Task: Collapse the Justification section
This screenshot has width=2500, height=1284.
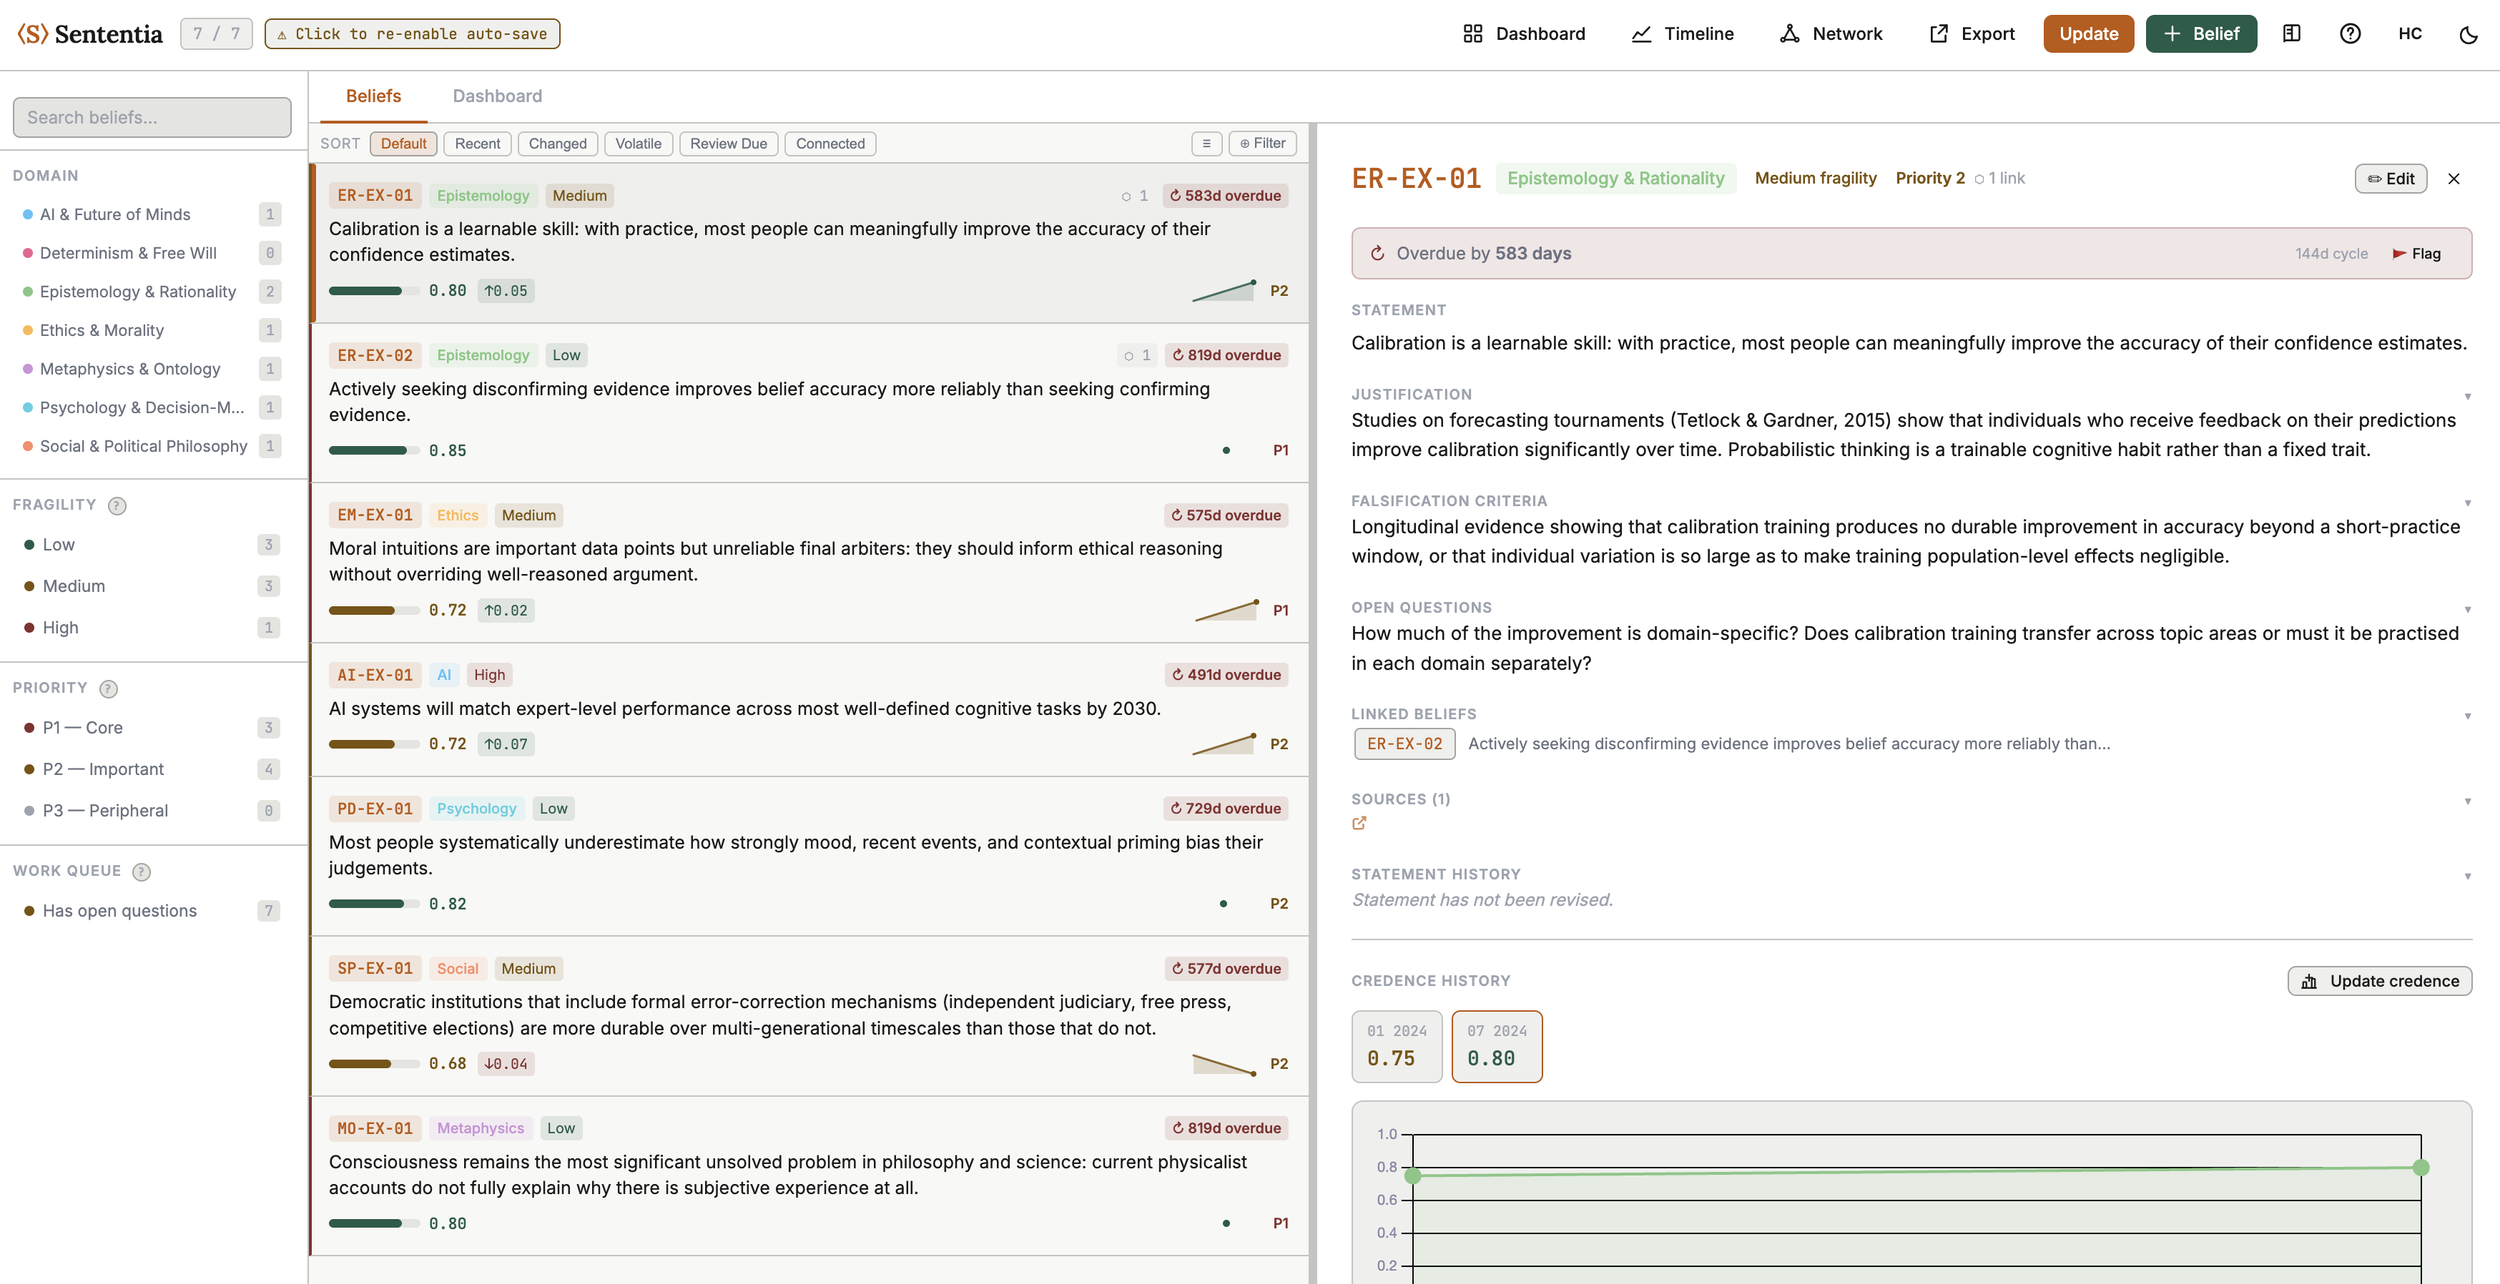Action: pyautogui.click(x=2467, y=396)
